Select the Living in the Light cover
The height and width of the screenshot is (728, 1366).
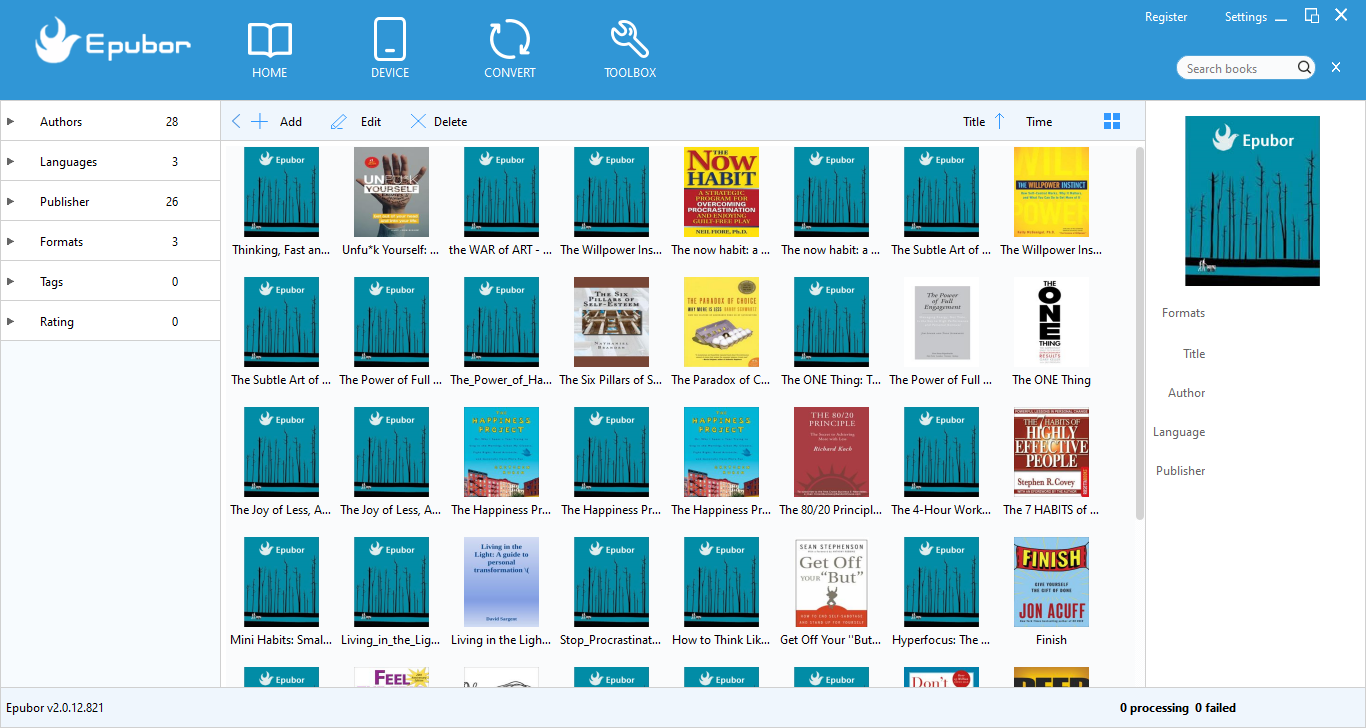click(501, 582)
